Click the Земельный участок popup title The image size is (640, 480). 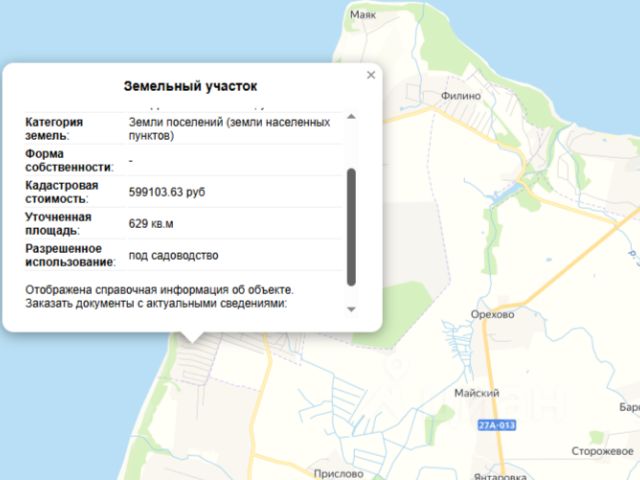(x=191, y=86)
